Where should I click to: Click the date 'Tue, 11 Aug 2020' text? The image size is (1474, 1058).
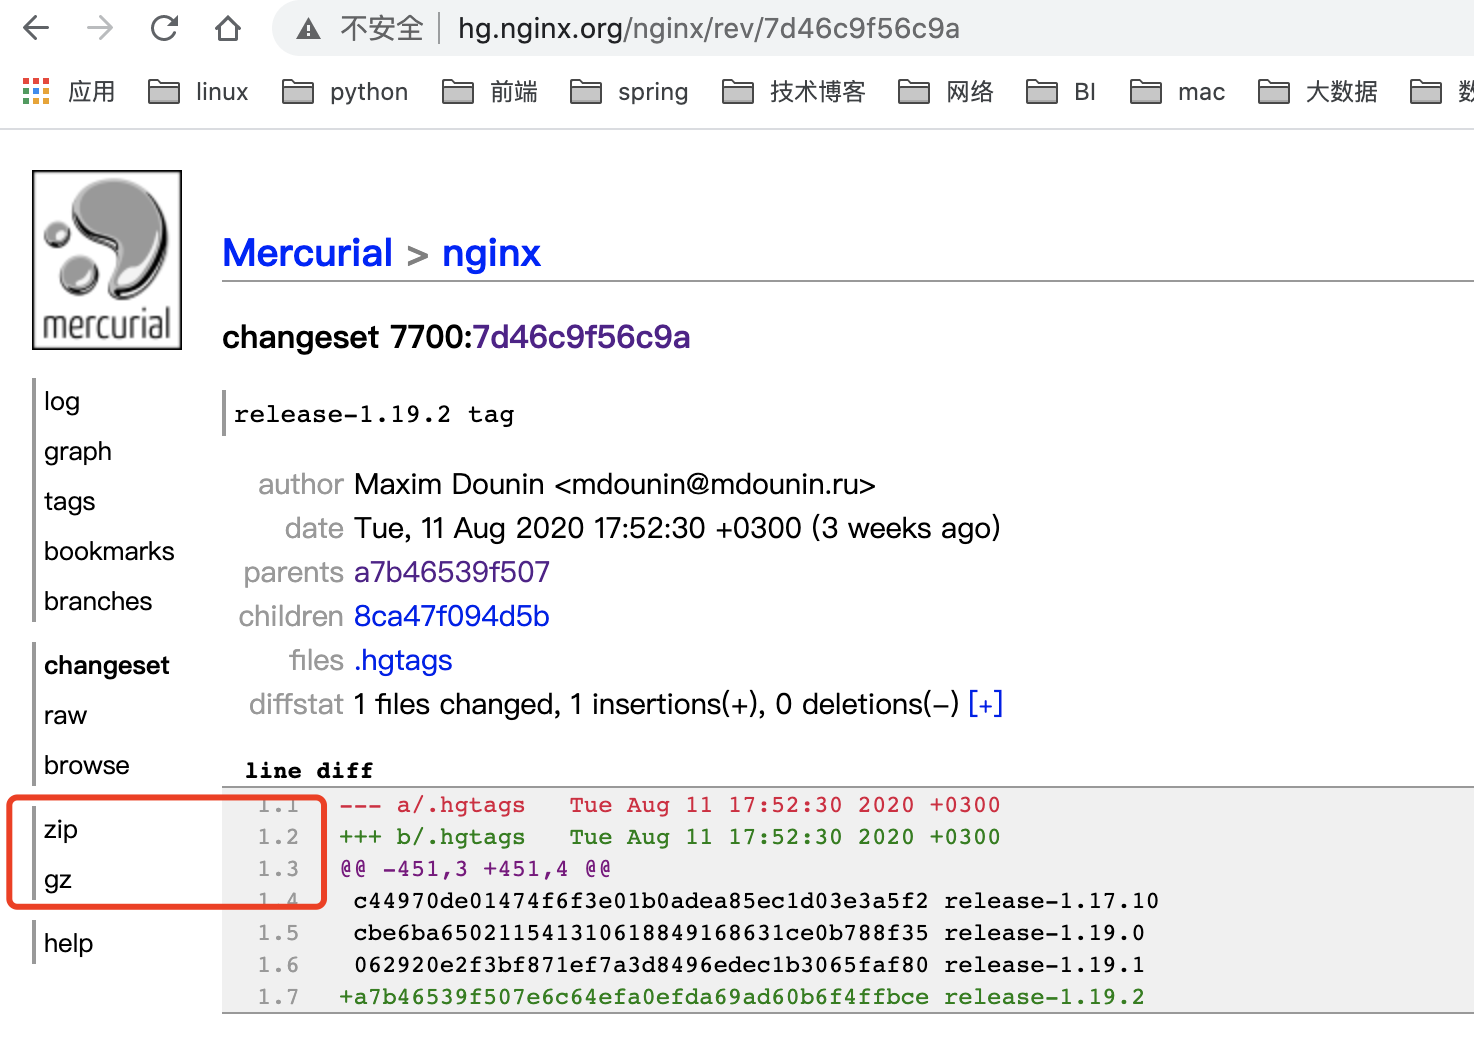pyautogui.click(x=469, y=528)
